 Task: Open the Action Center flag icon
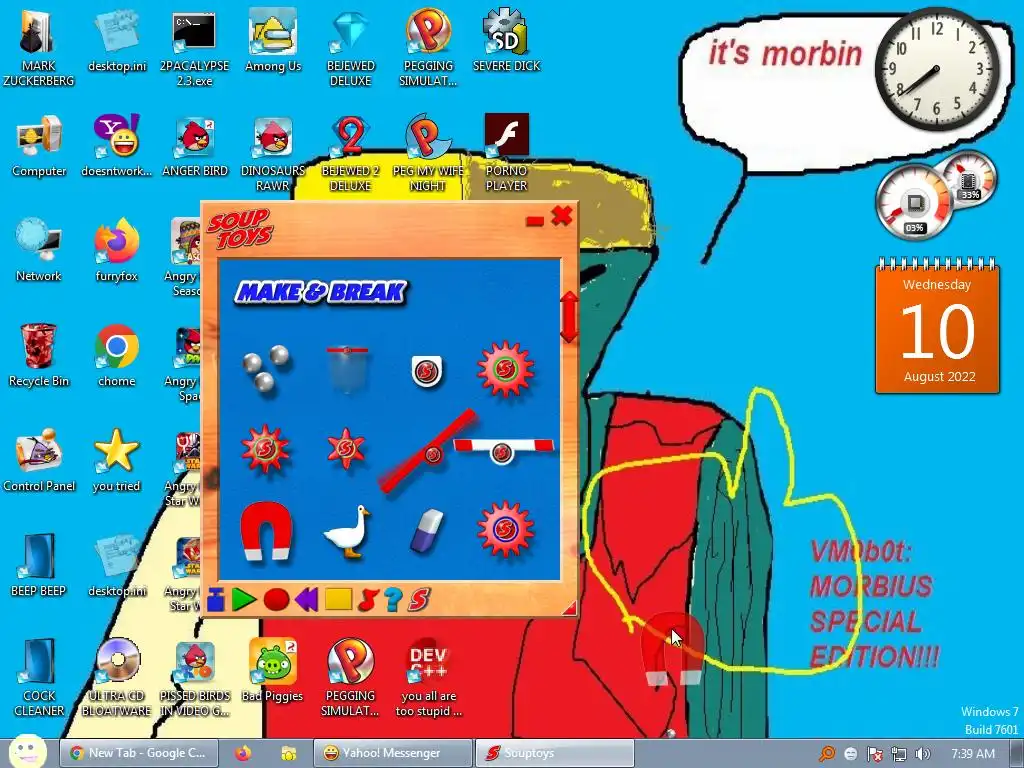coord(874,754)
